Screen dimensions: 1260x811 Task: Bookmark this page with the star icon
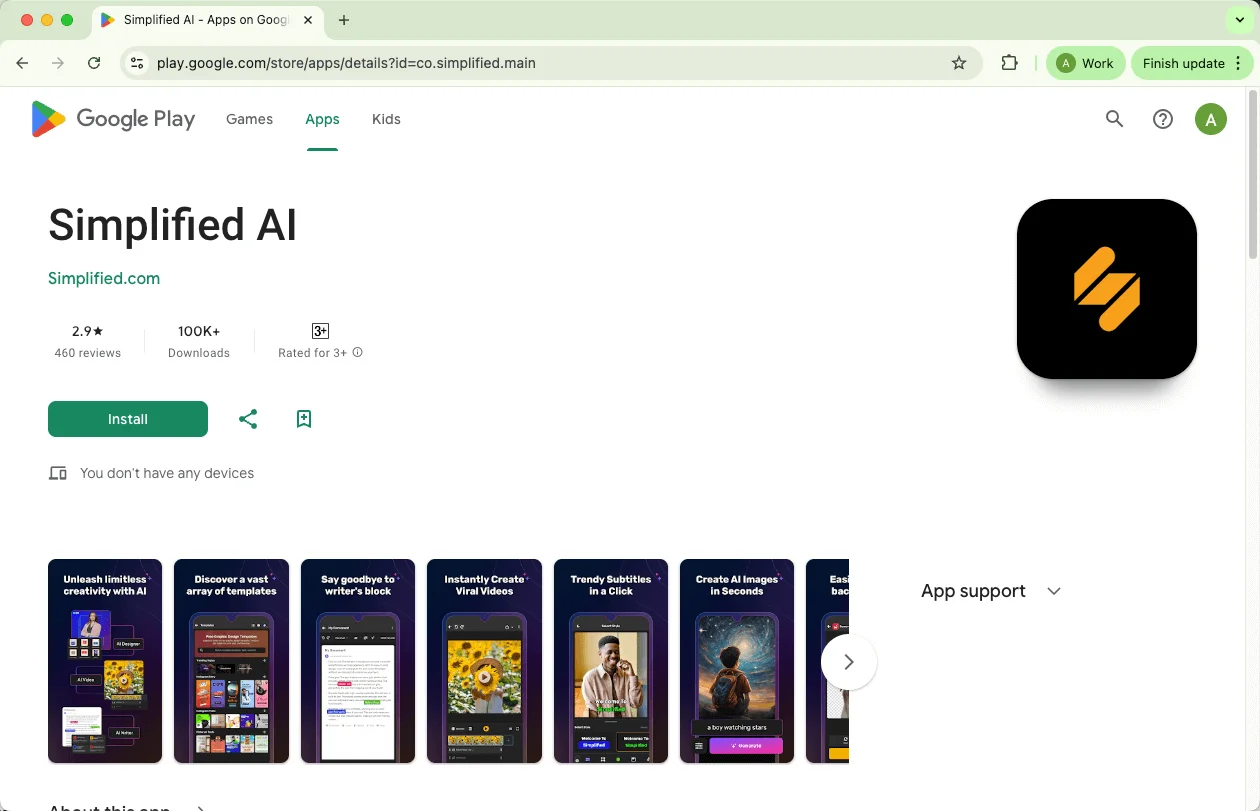959,63
